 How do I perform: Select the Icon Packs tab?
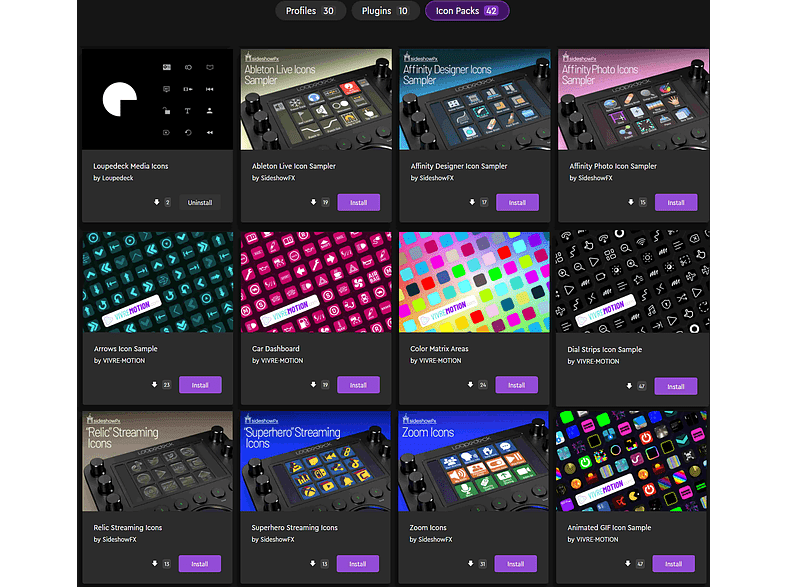(x=467, y=11)
